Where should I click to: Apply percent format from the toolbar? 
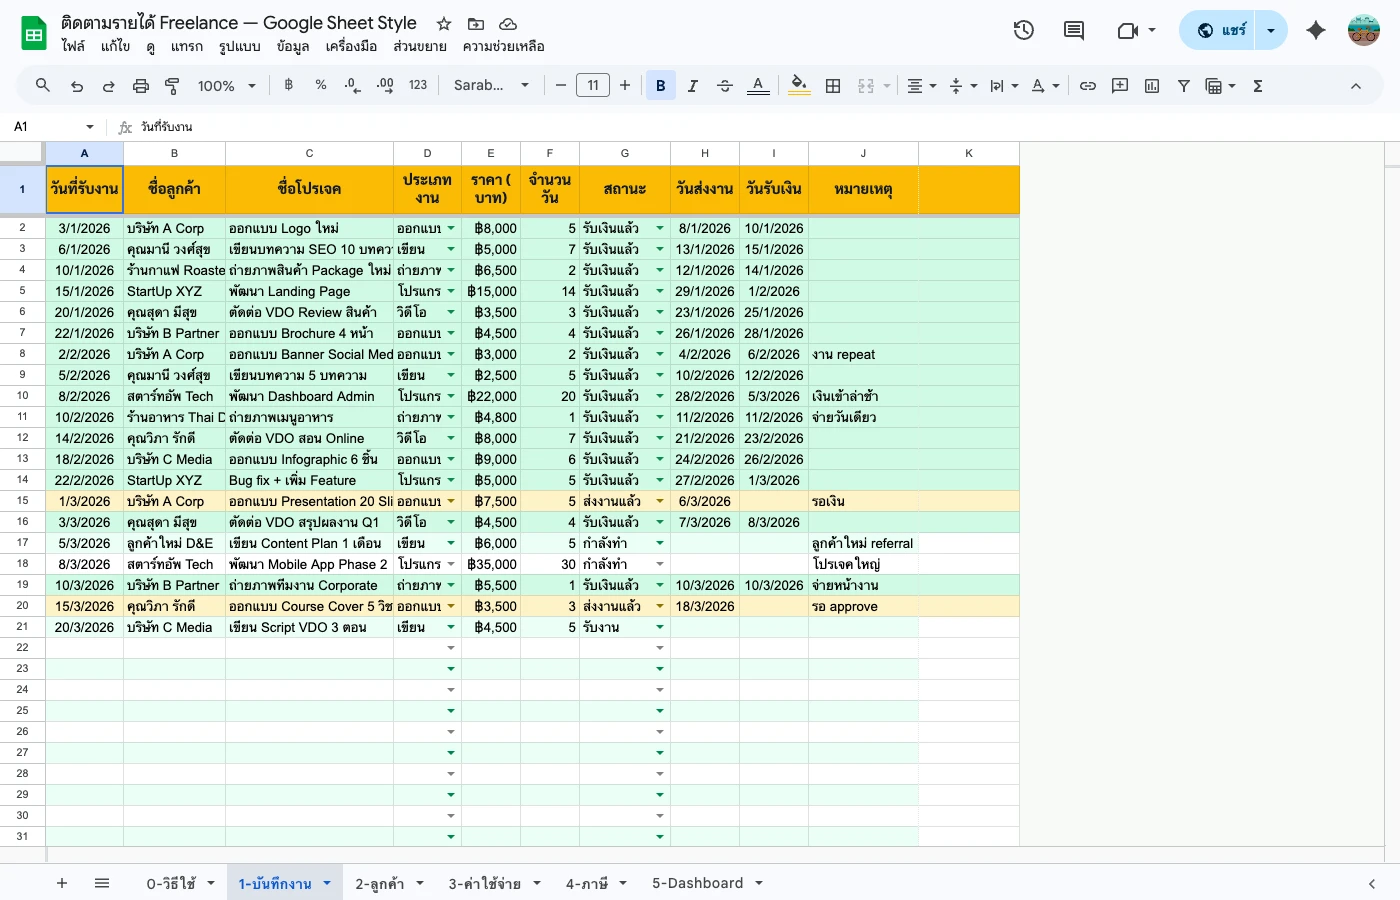tap(320, 86)
